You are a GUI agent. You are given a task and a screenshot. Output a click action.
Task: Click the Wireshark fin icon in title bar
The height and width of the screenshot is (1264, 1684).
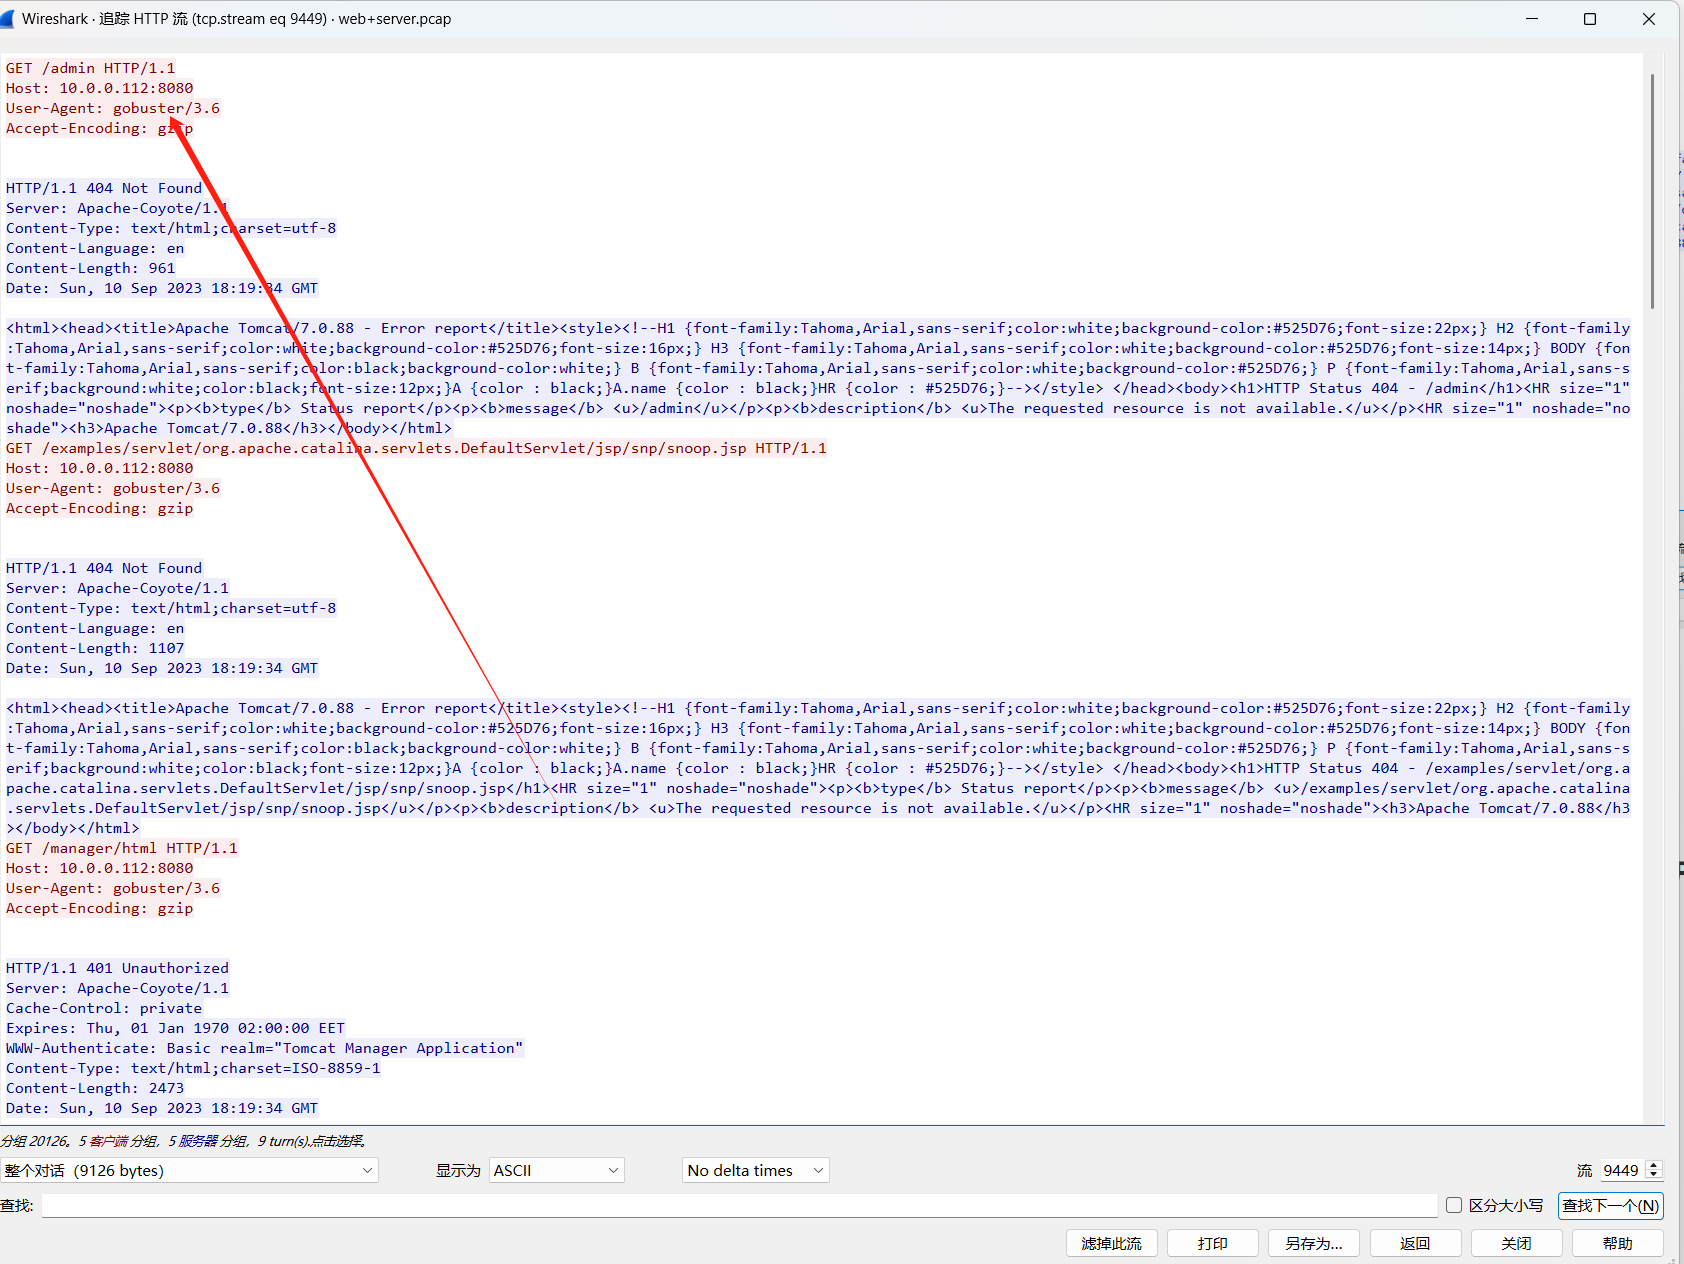[x=7, y=19]
